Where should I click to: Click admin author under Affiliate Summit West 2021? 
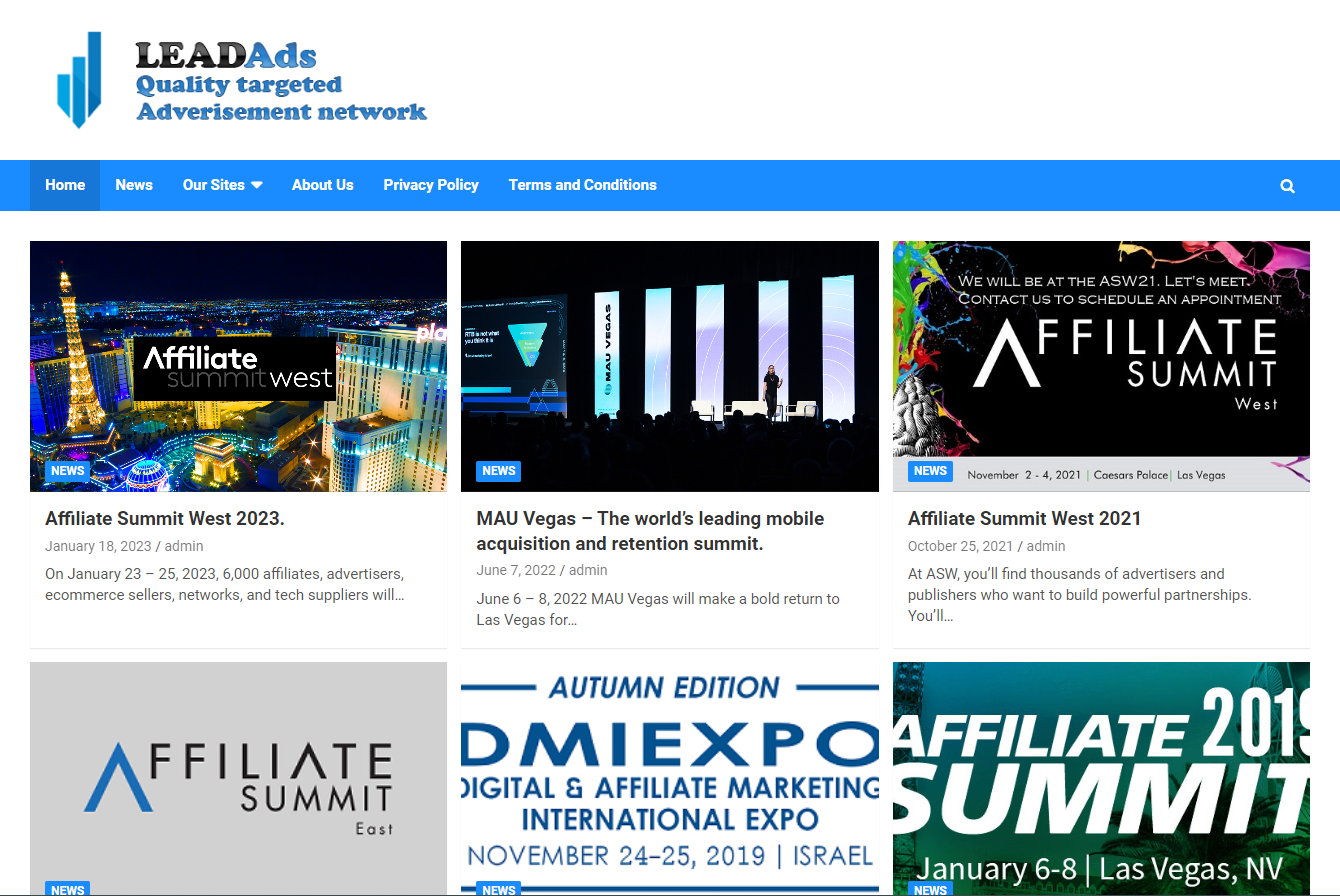tap(1046, 546)
